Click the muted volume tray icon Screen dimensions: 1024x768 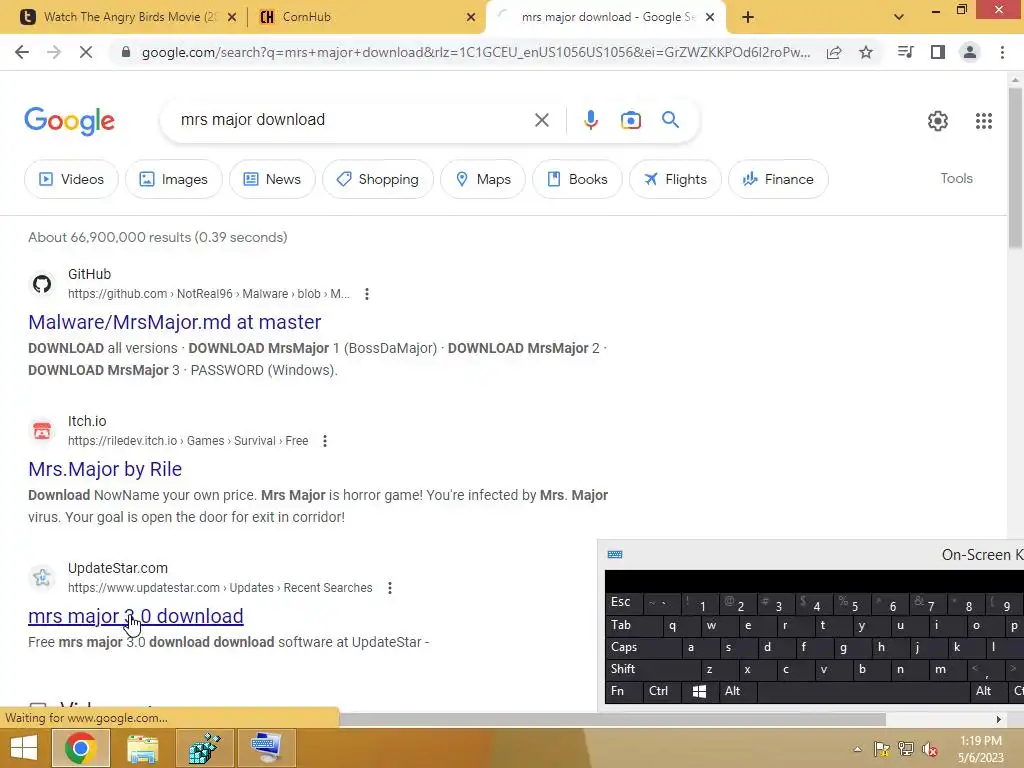pyautogui.click(x=930, y=749)
